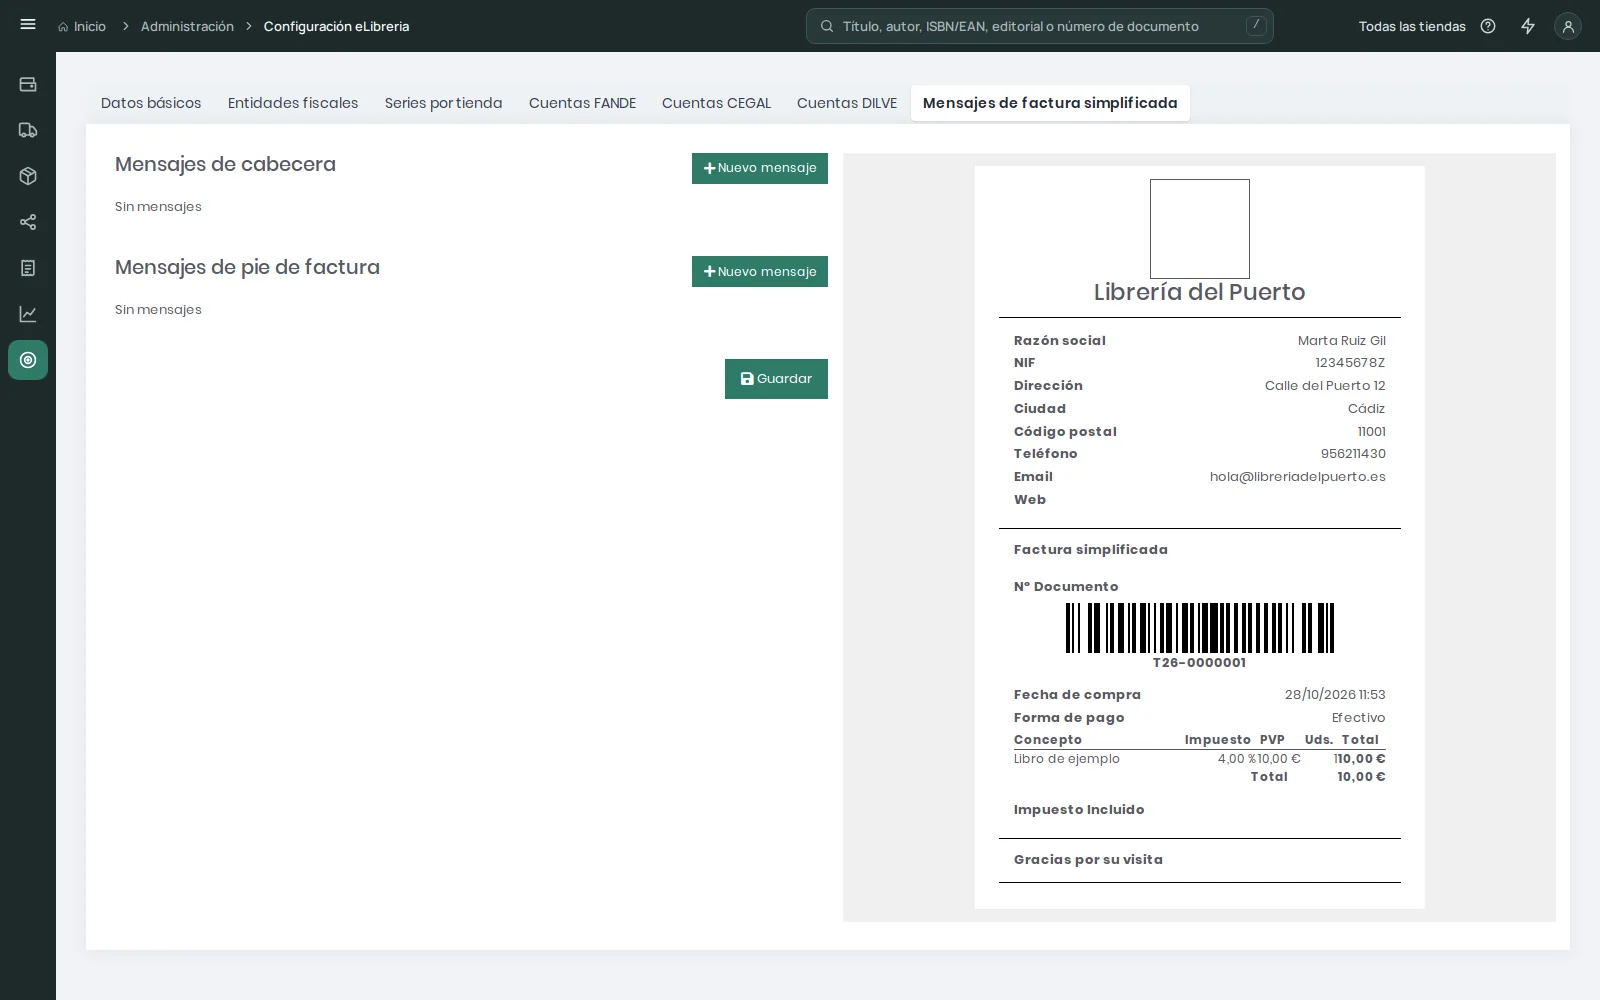
Task: Click the Mensajes de cabecera heading
Action: pyautogui.click(x=225, y=164)
